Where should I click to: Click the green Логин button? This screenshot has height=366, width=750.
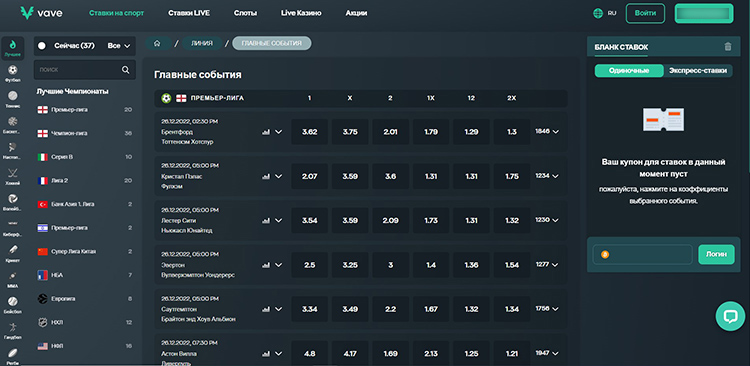[x=716, y=255]
